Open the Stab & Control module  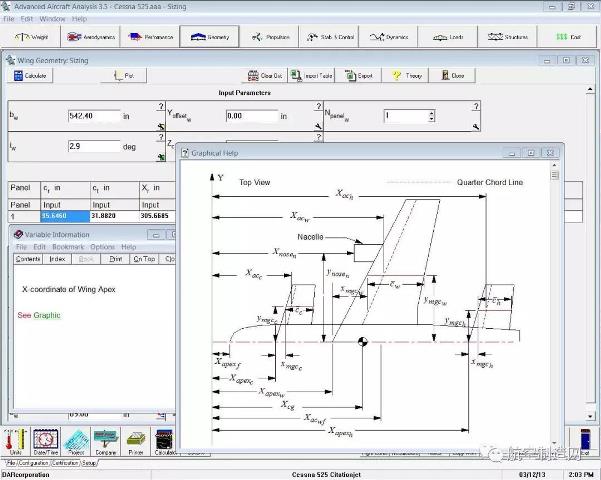(x=330, y=37)
